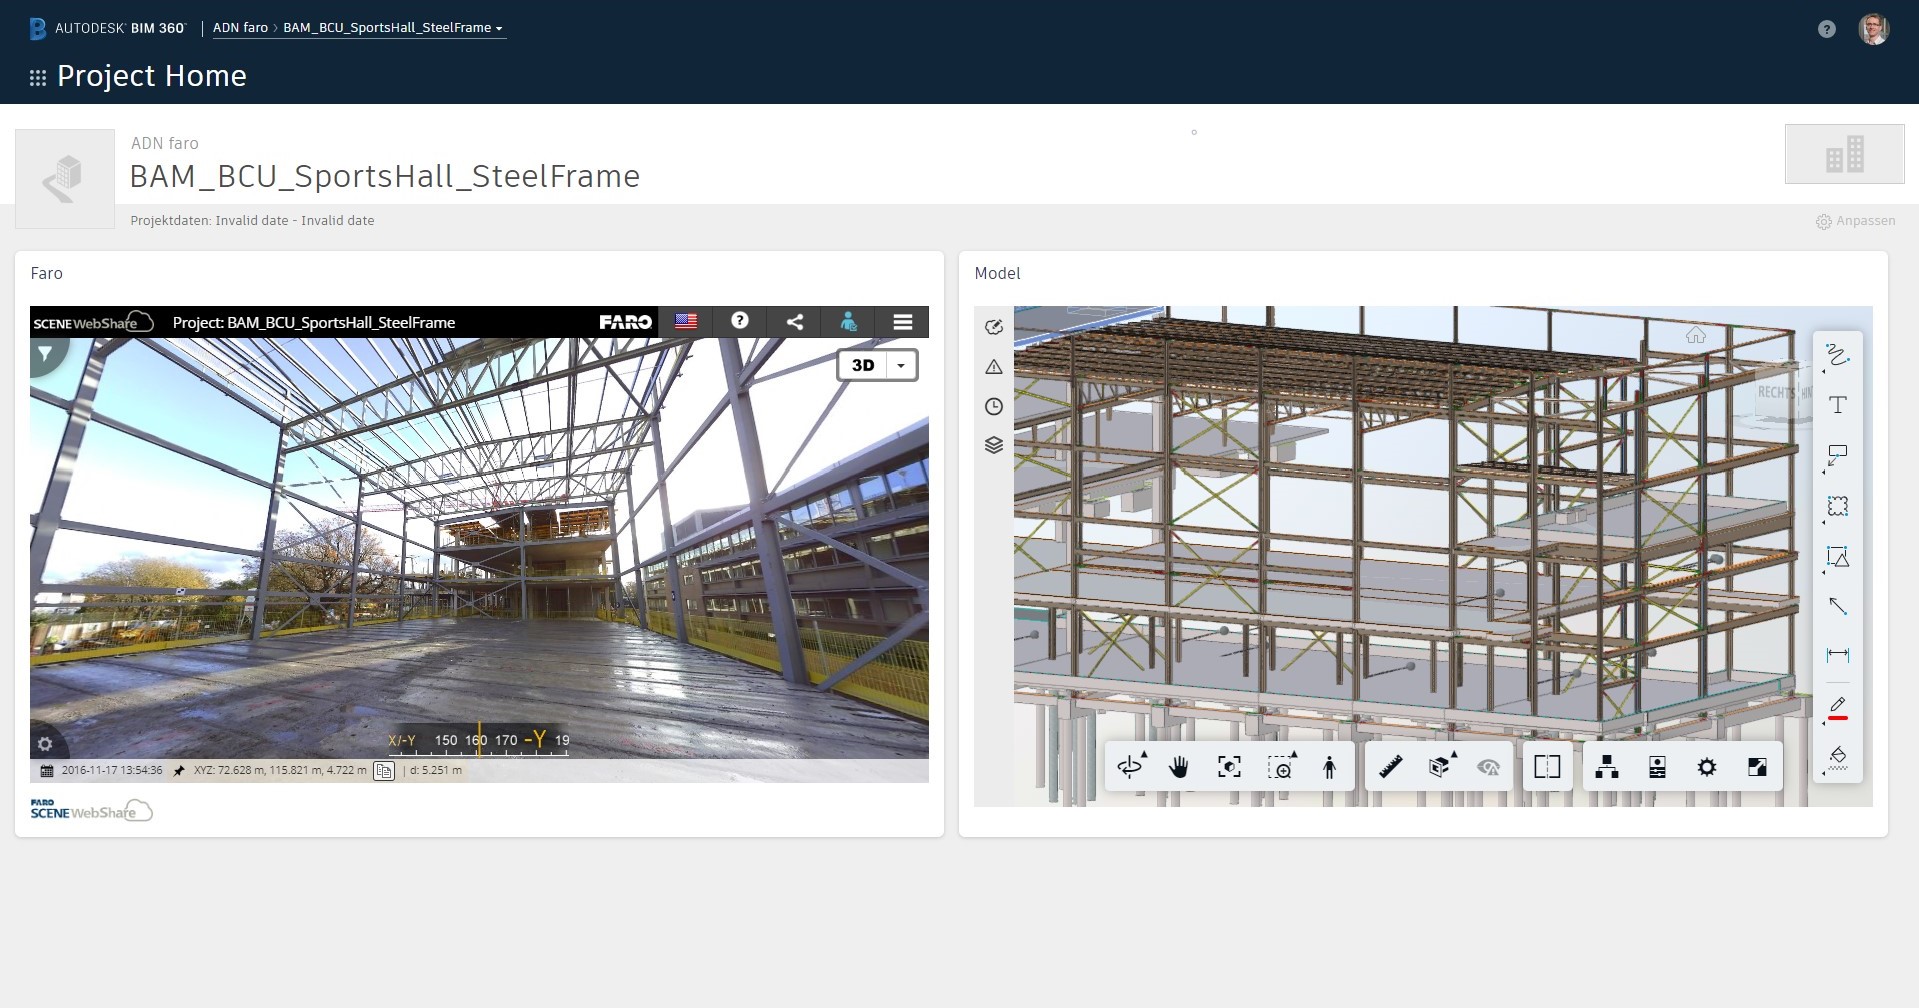Select the Text markup tool
The height and width of the screenshot is (1008, 1919).
[1837, 405]
